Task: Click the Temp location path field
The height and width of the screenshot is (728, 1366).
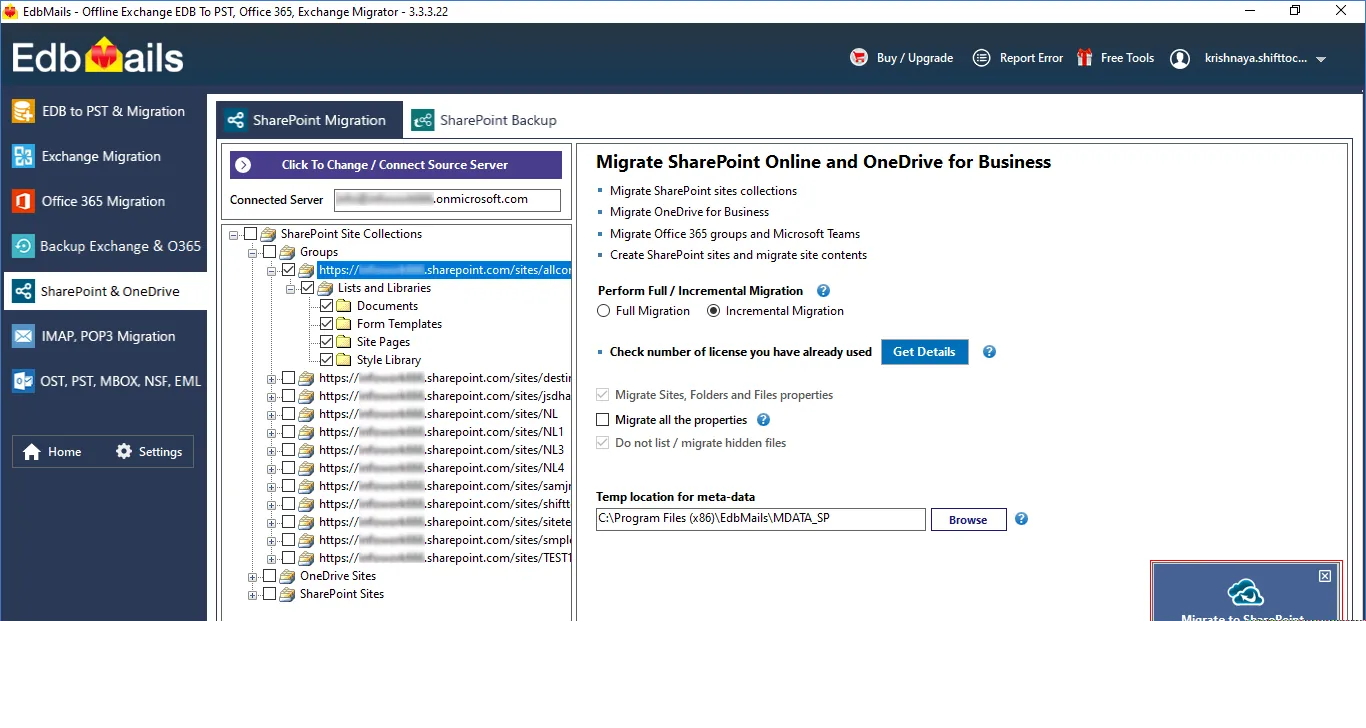Action: coord(760,519)
